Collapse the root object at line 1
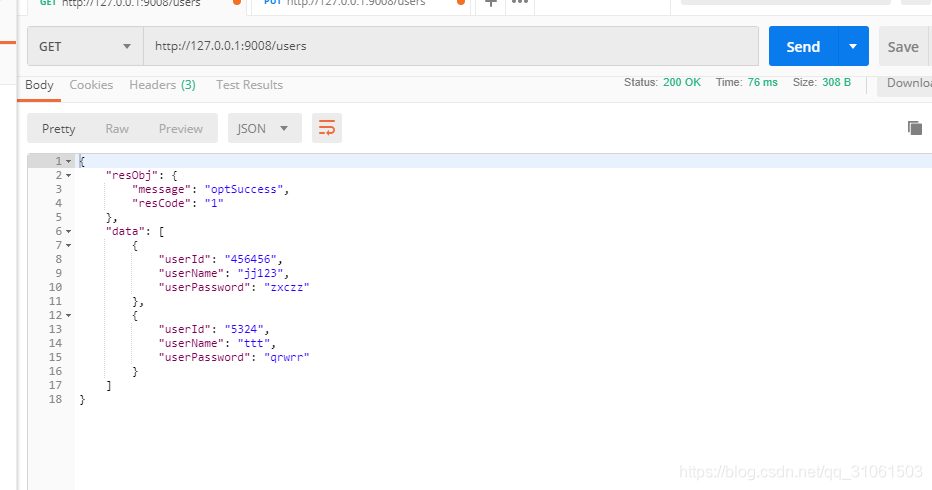The image size is (932, 490). coord(68,161)
